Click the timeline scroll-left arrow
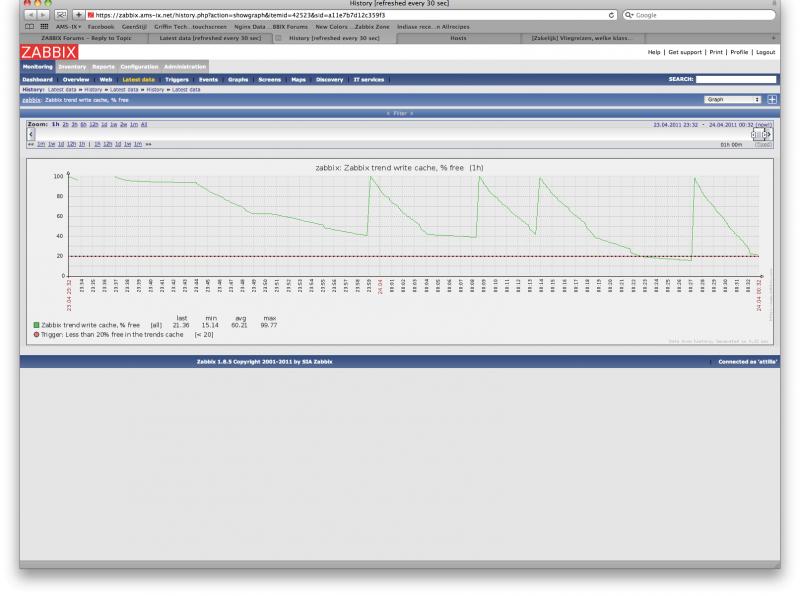The height and width of the screenshot is (596, 800). (31, 133)
